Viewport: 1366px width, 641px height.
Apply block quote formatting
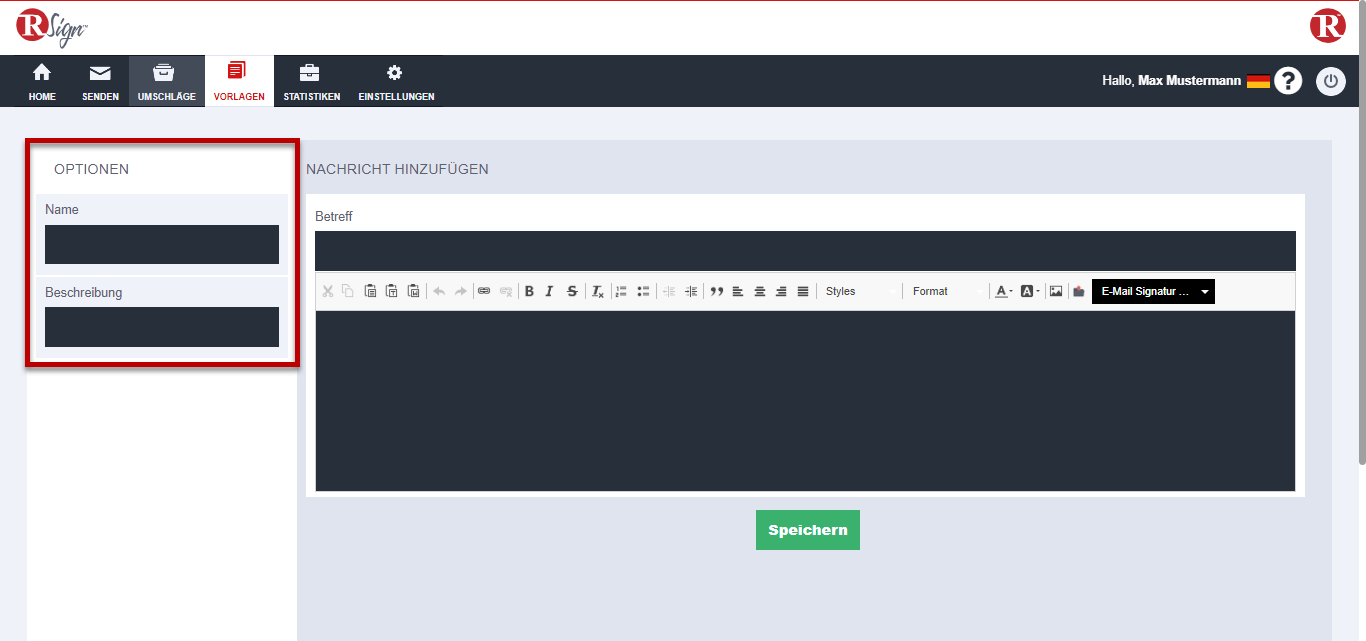(716, 291)
